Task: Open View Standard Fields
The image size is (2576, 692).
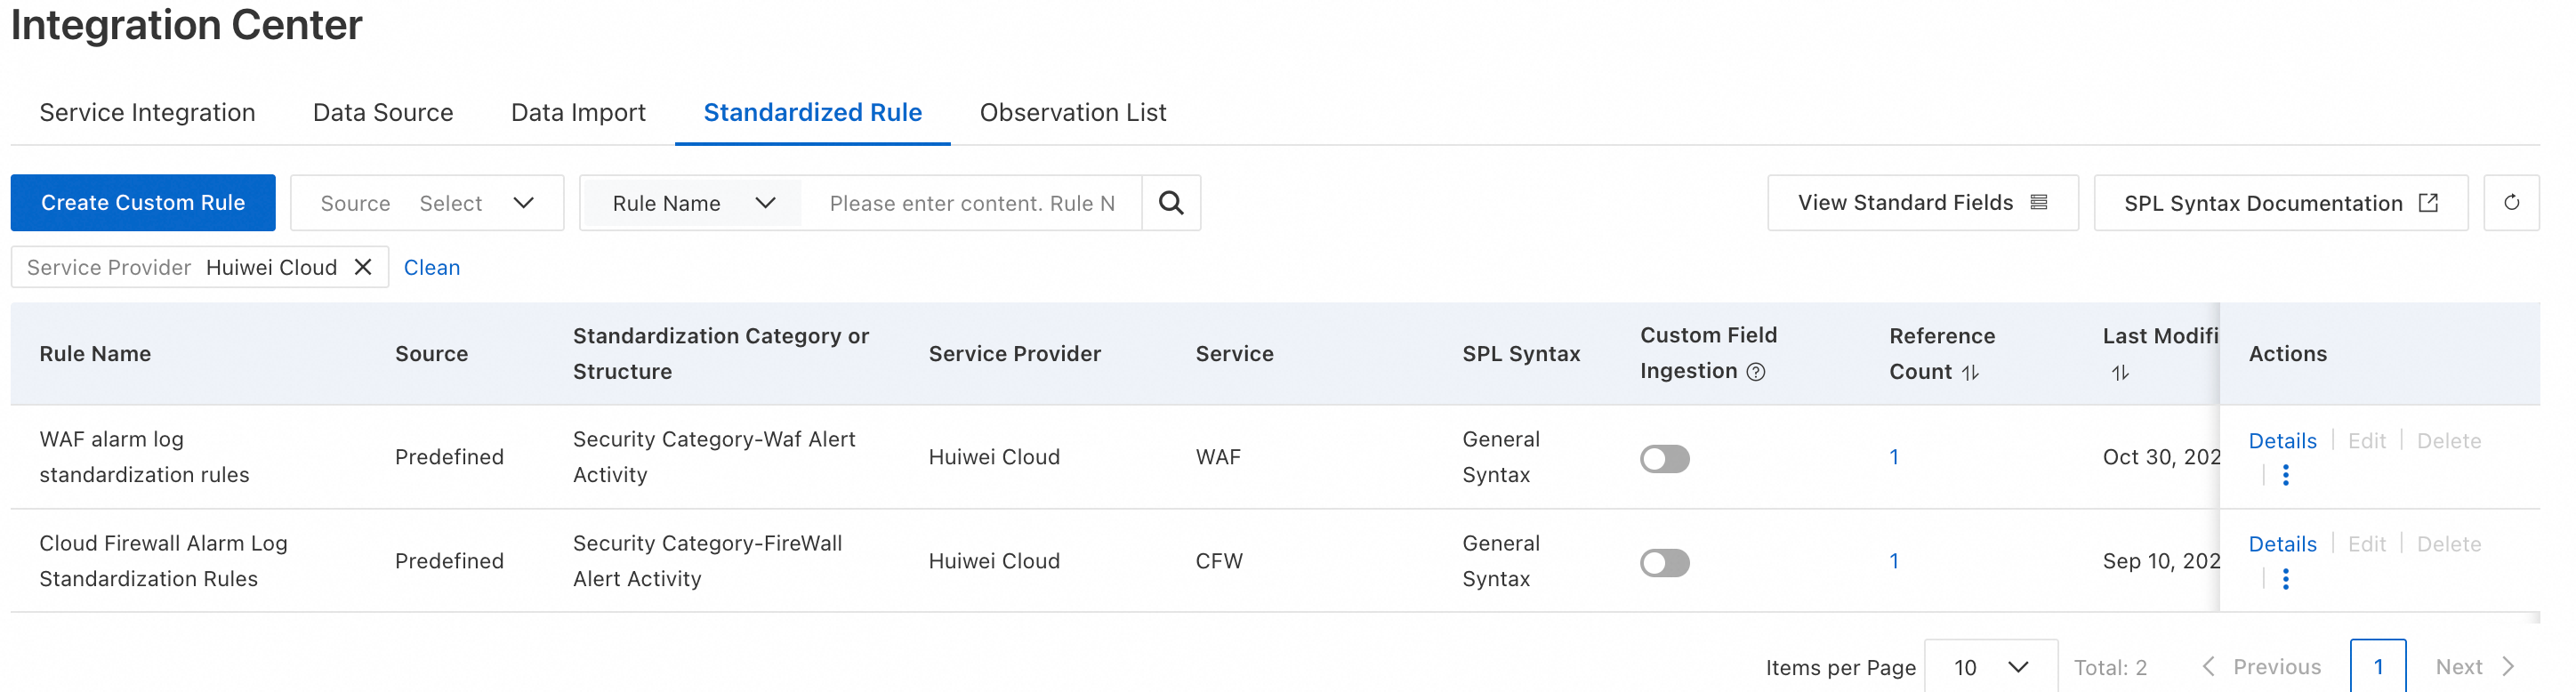Action: [x=1921, y=203]
